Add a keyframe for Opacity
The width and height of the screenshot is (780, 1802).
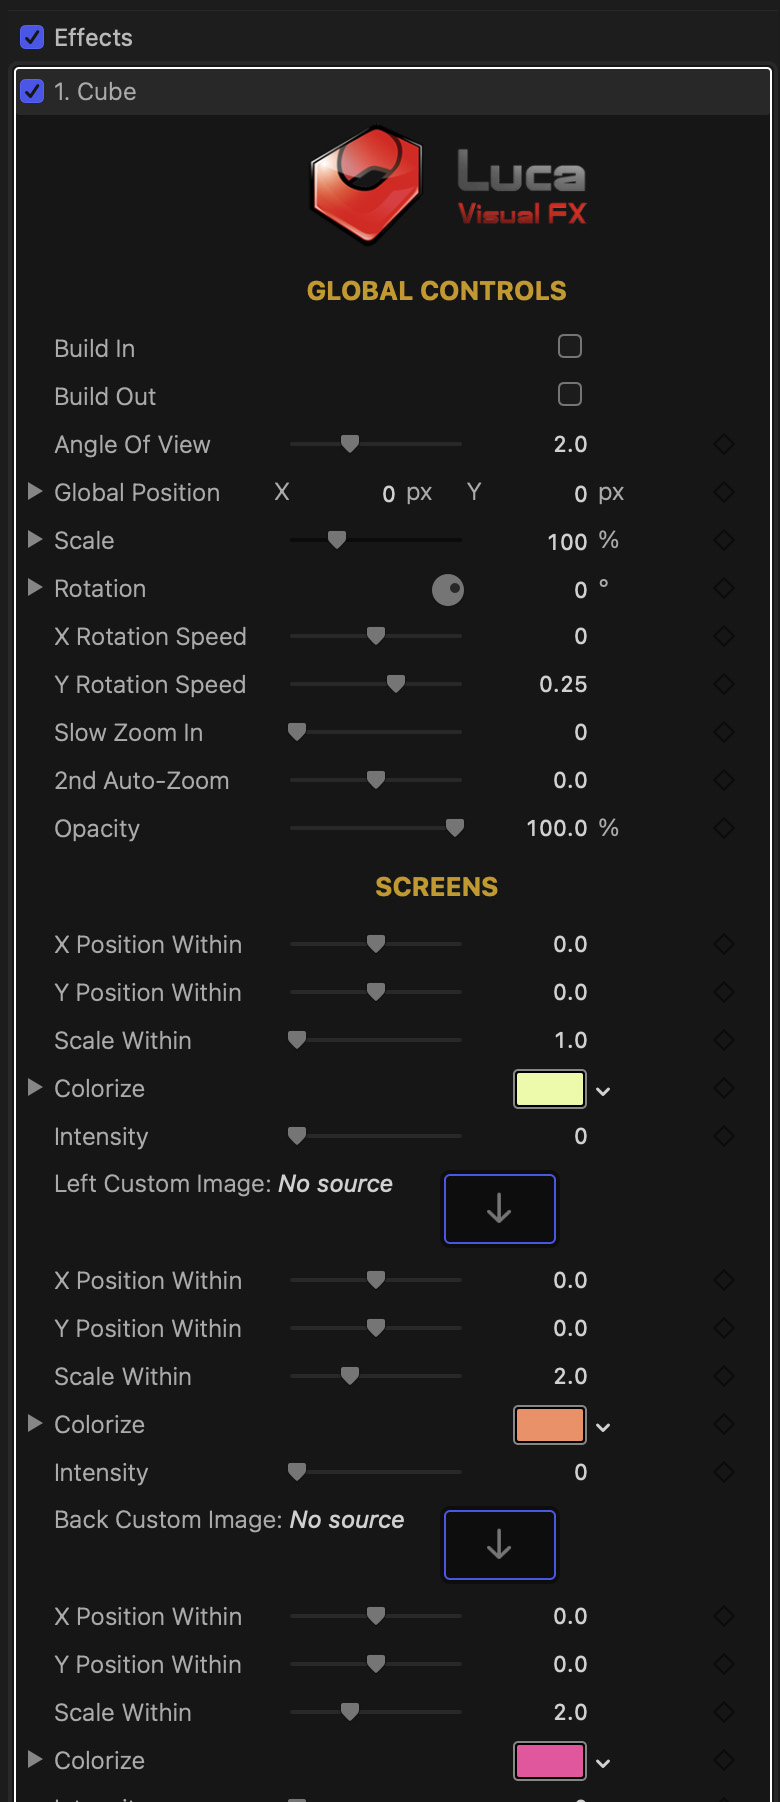pyautogui.click(x=725, y=828)
